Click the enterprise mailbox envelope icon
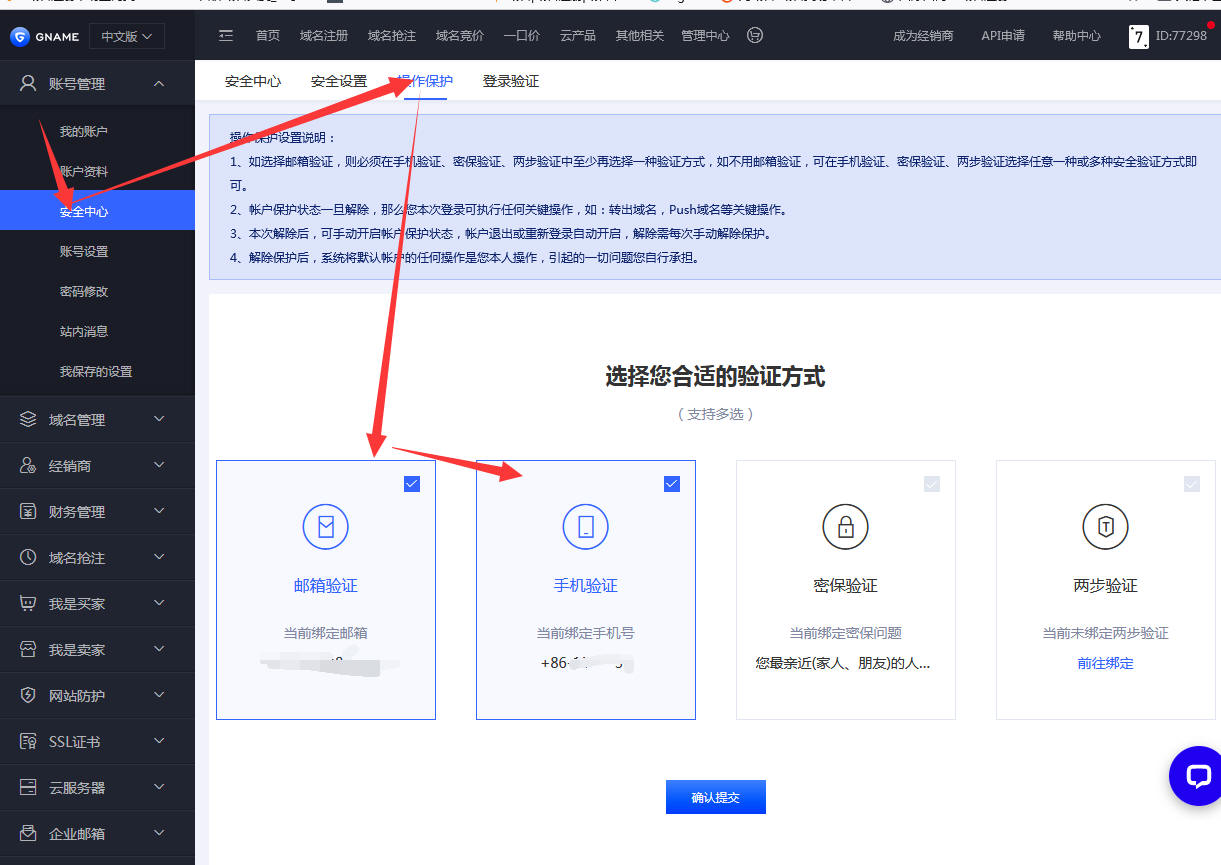This screenshot has height=865, width=1221. pos(28,834)
